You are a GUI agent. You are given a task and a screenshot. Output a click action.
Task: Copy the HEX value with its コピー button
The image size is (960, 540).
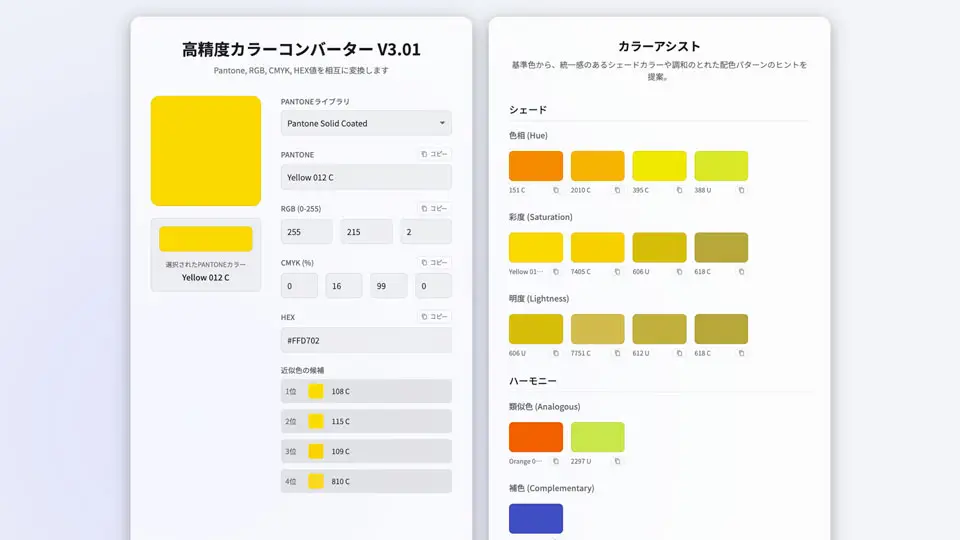click(434, 317)
